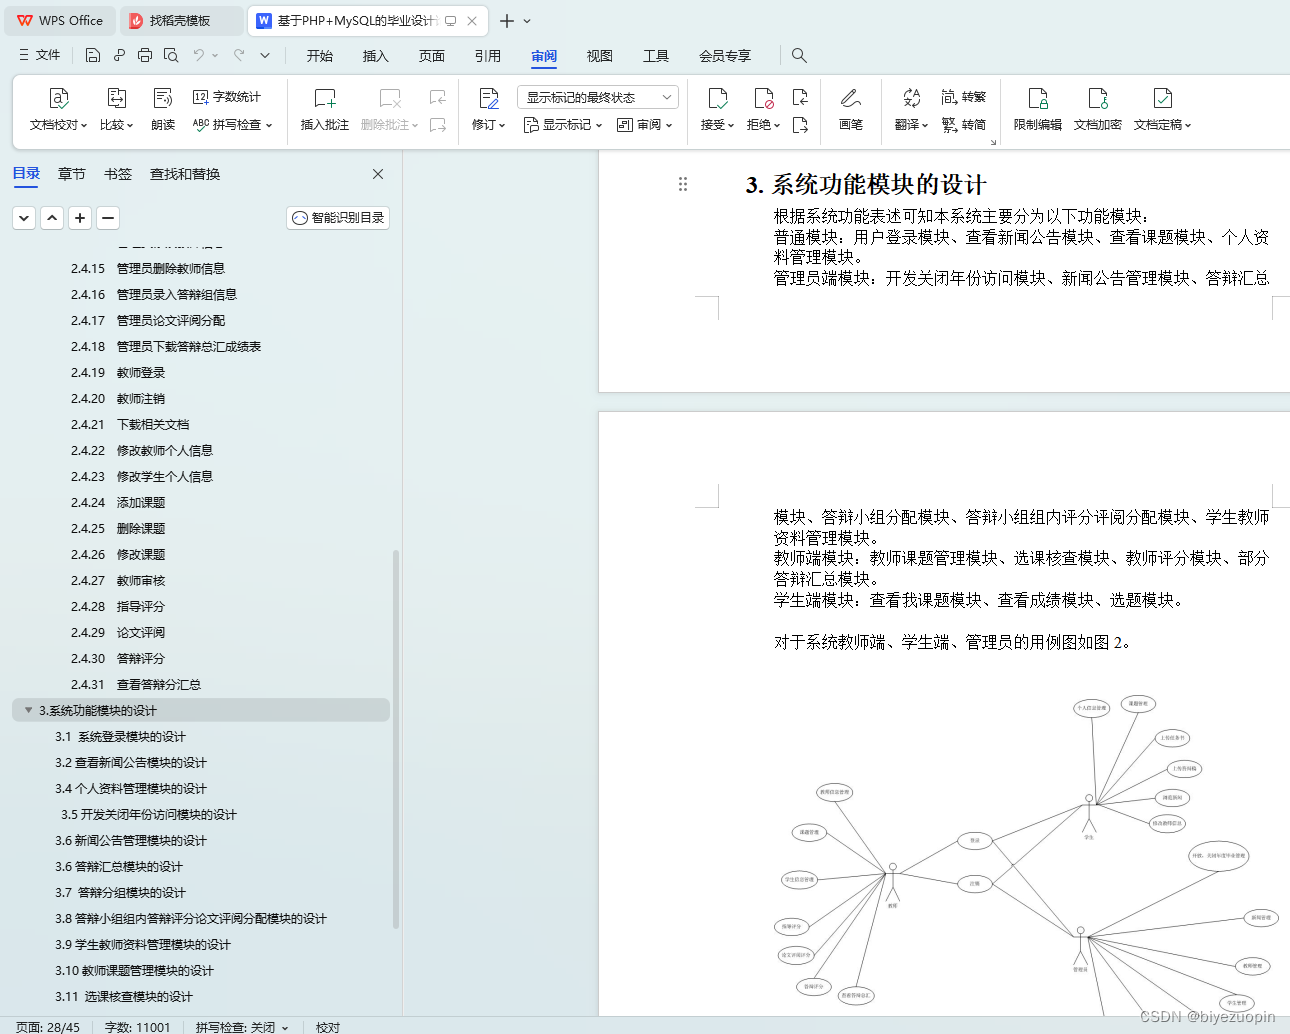1290x1034 pixels.
Task: Go to previous revision icon beside 拒绝
Action: click(x=800, y=97)
